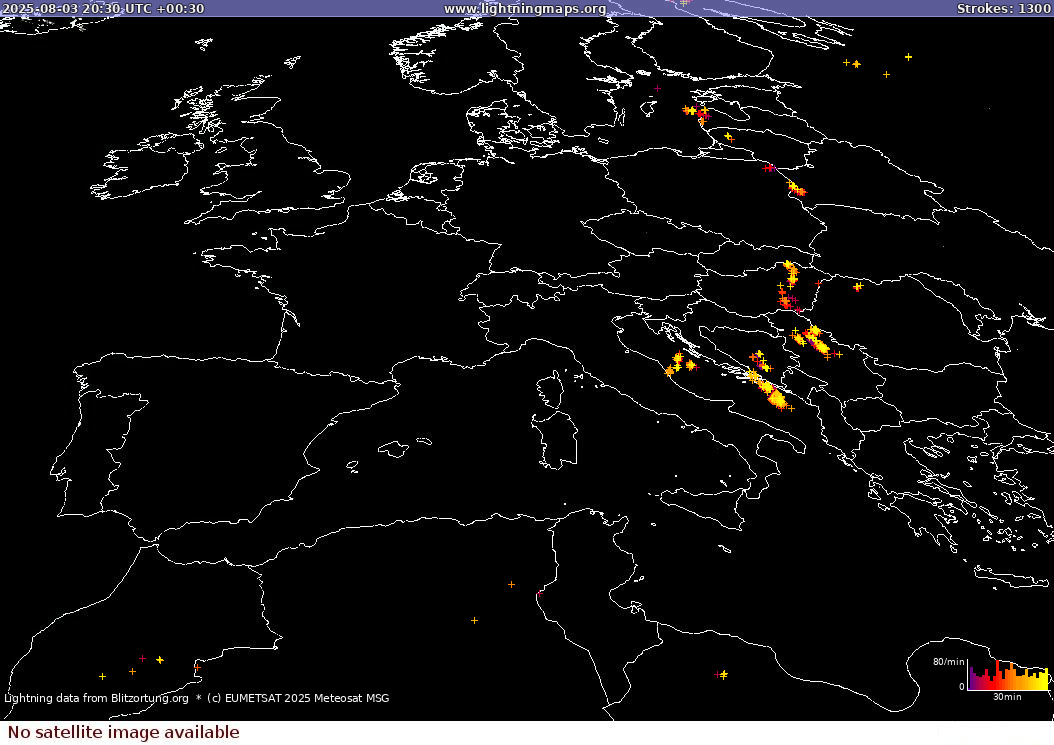Click the dense yellow lightning cluster on Adriatic coast
This screenshot has width=1054, height=745.
pyautogui.click(x=772, y=394)
